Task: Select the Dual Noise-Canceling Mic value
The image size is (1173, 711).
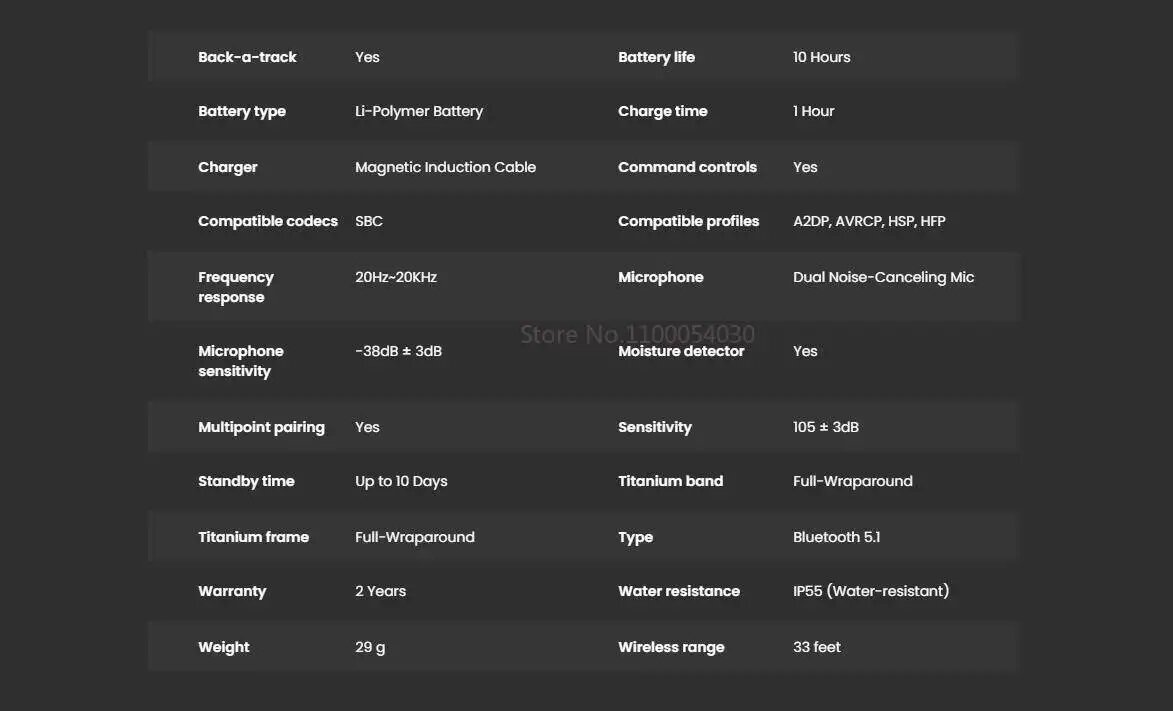Action: click(883, 278)
